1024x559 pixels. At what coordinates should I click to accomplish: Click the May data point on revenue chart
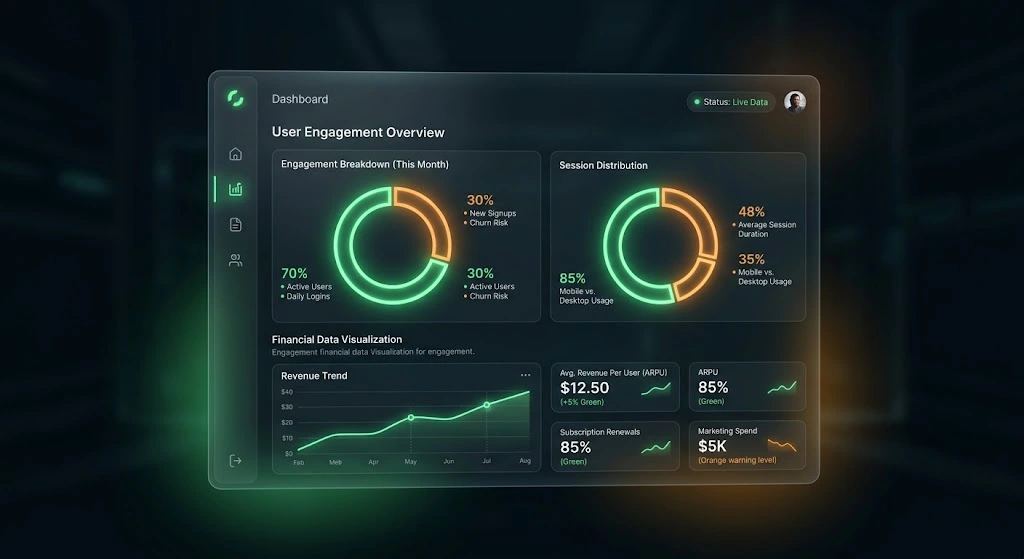411,417
